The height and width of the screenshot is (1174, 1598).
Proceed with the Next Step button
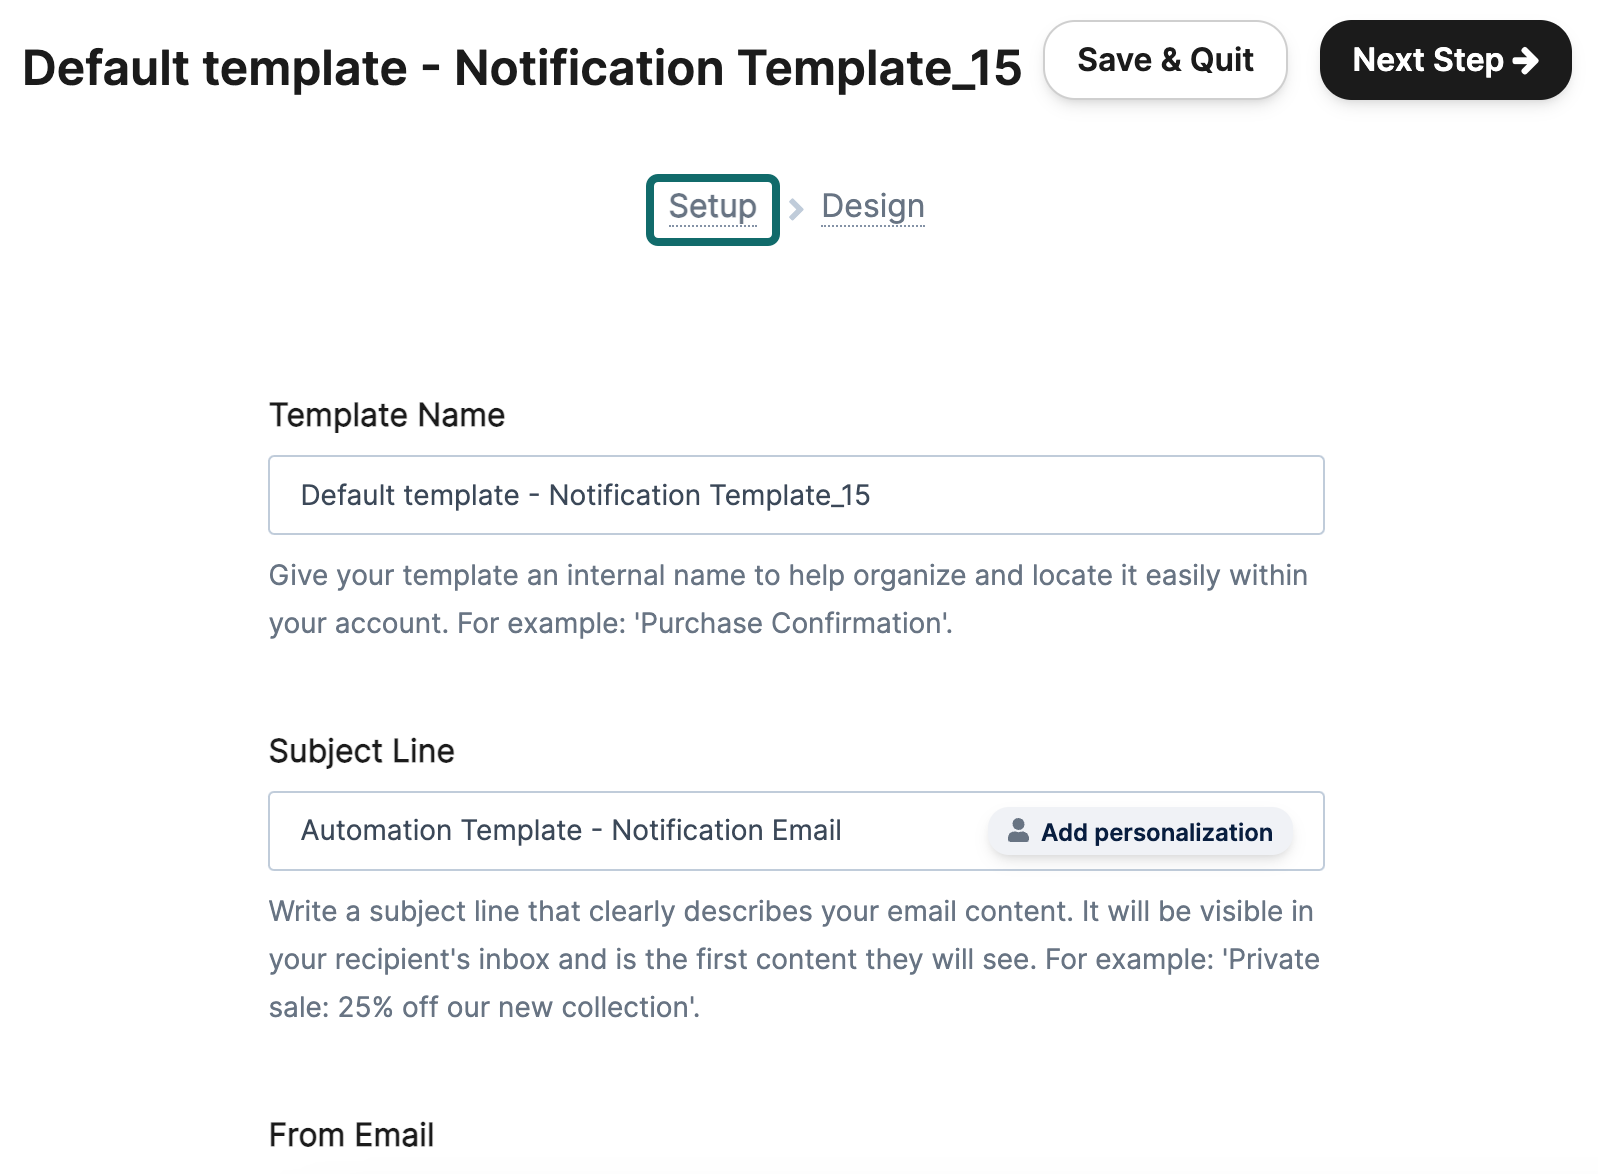(x=1445, y=60)
